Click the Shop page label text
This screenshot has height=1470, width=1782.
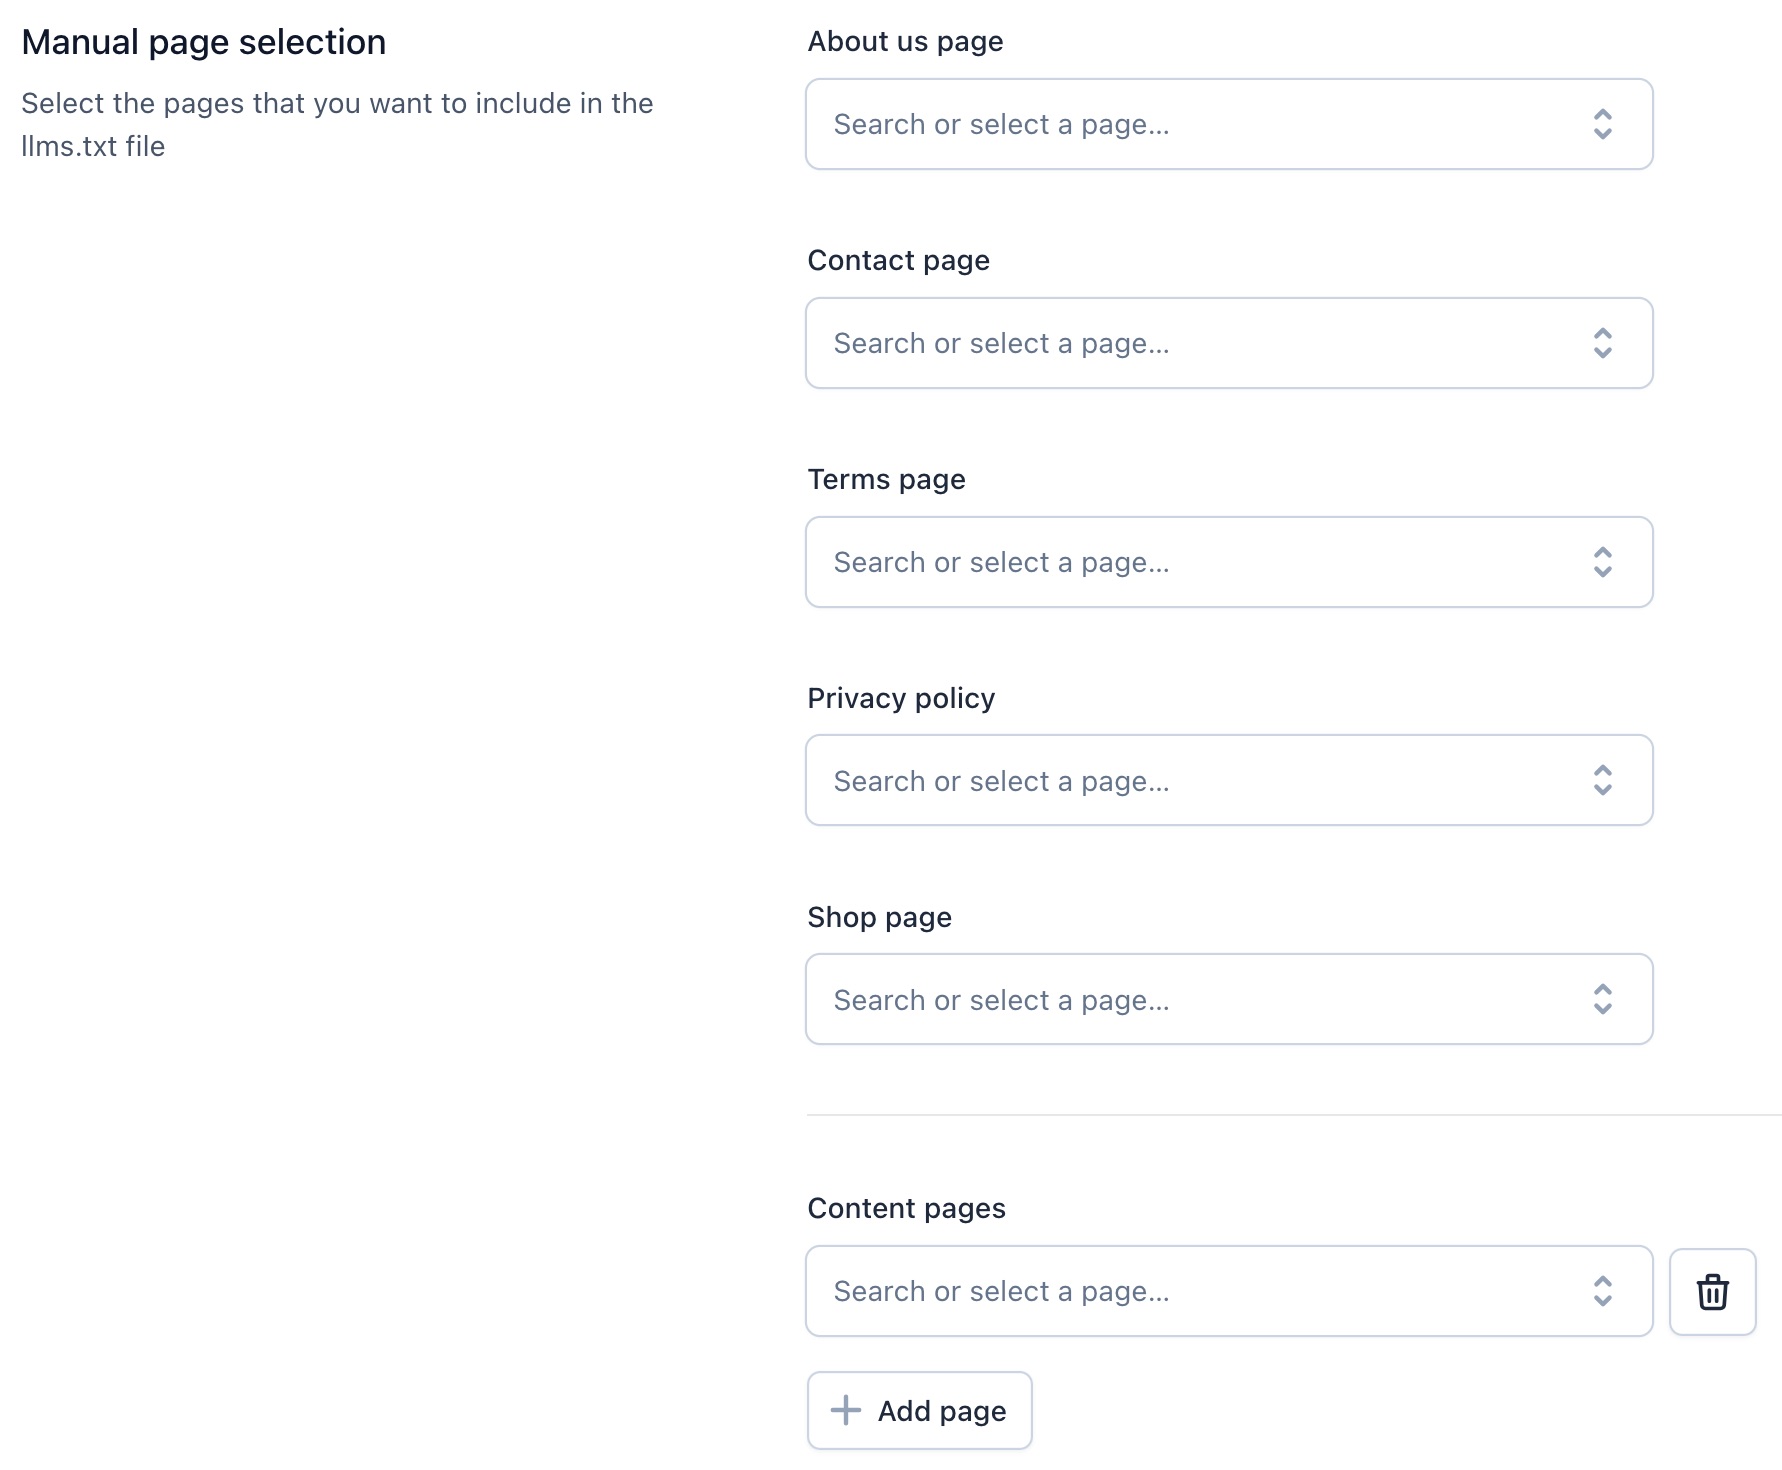(879, 917)
